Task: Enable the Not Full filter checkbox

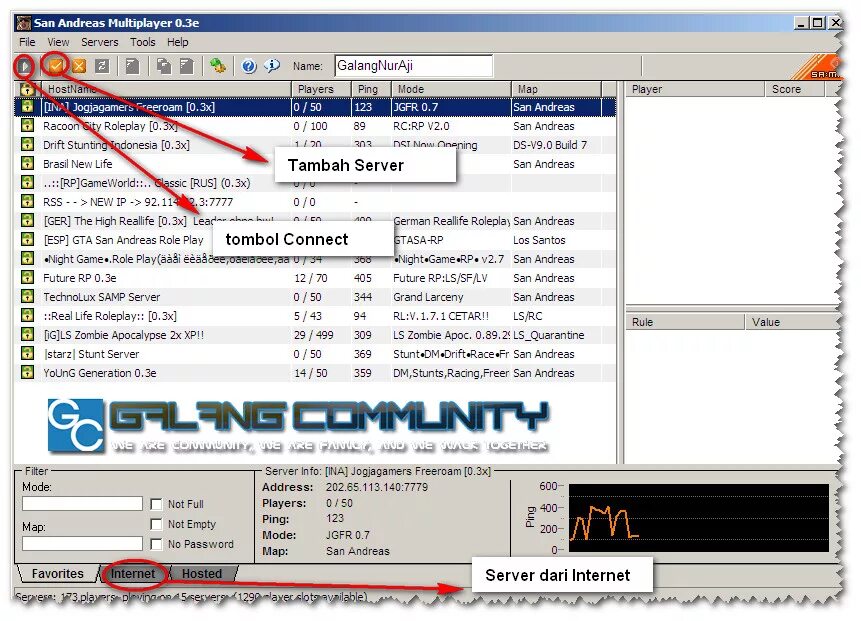Action: [x=156, y=504]
